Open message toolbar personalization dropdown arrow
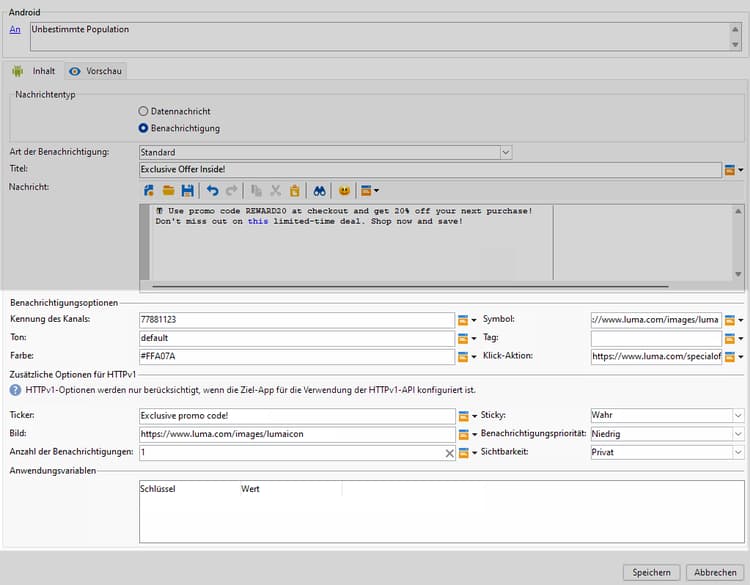Image resolution: width=750 pixels, height=585 pixels. pos(376,190)
